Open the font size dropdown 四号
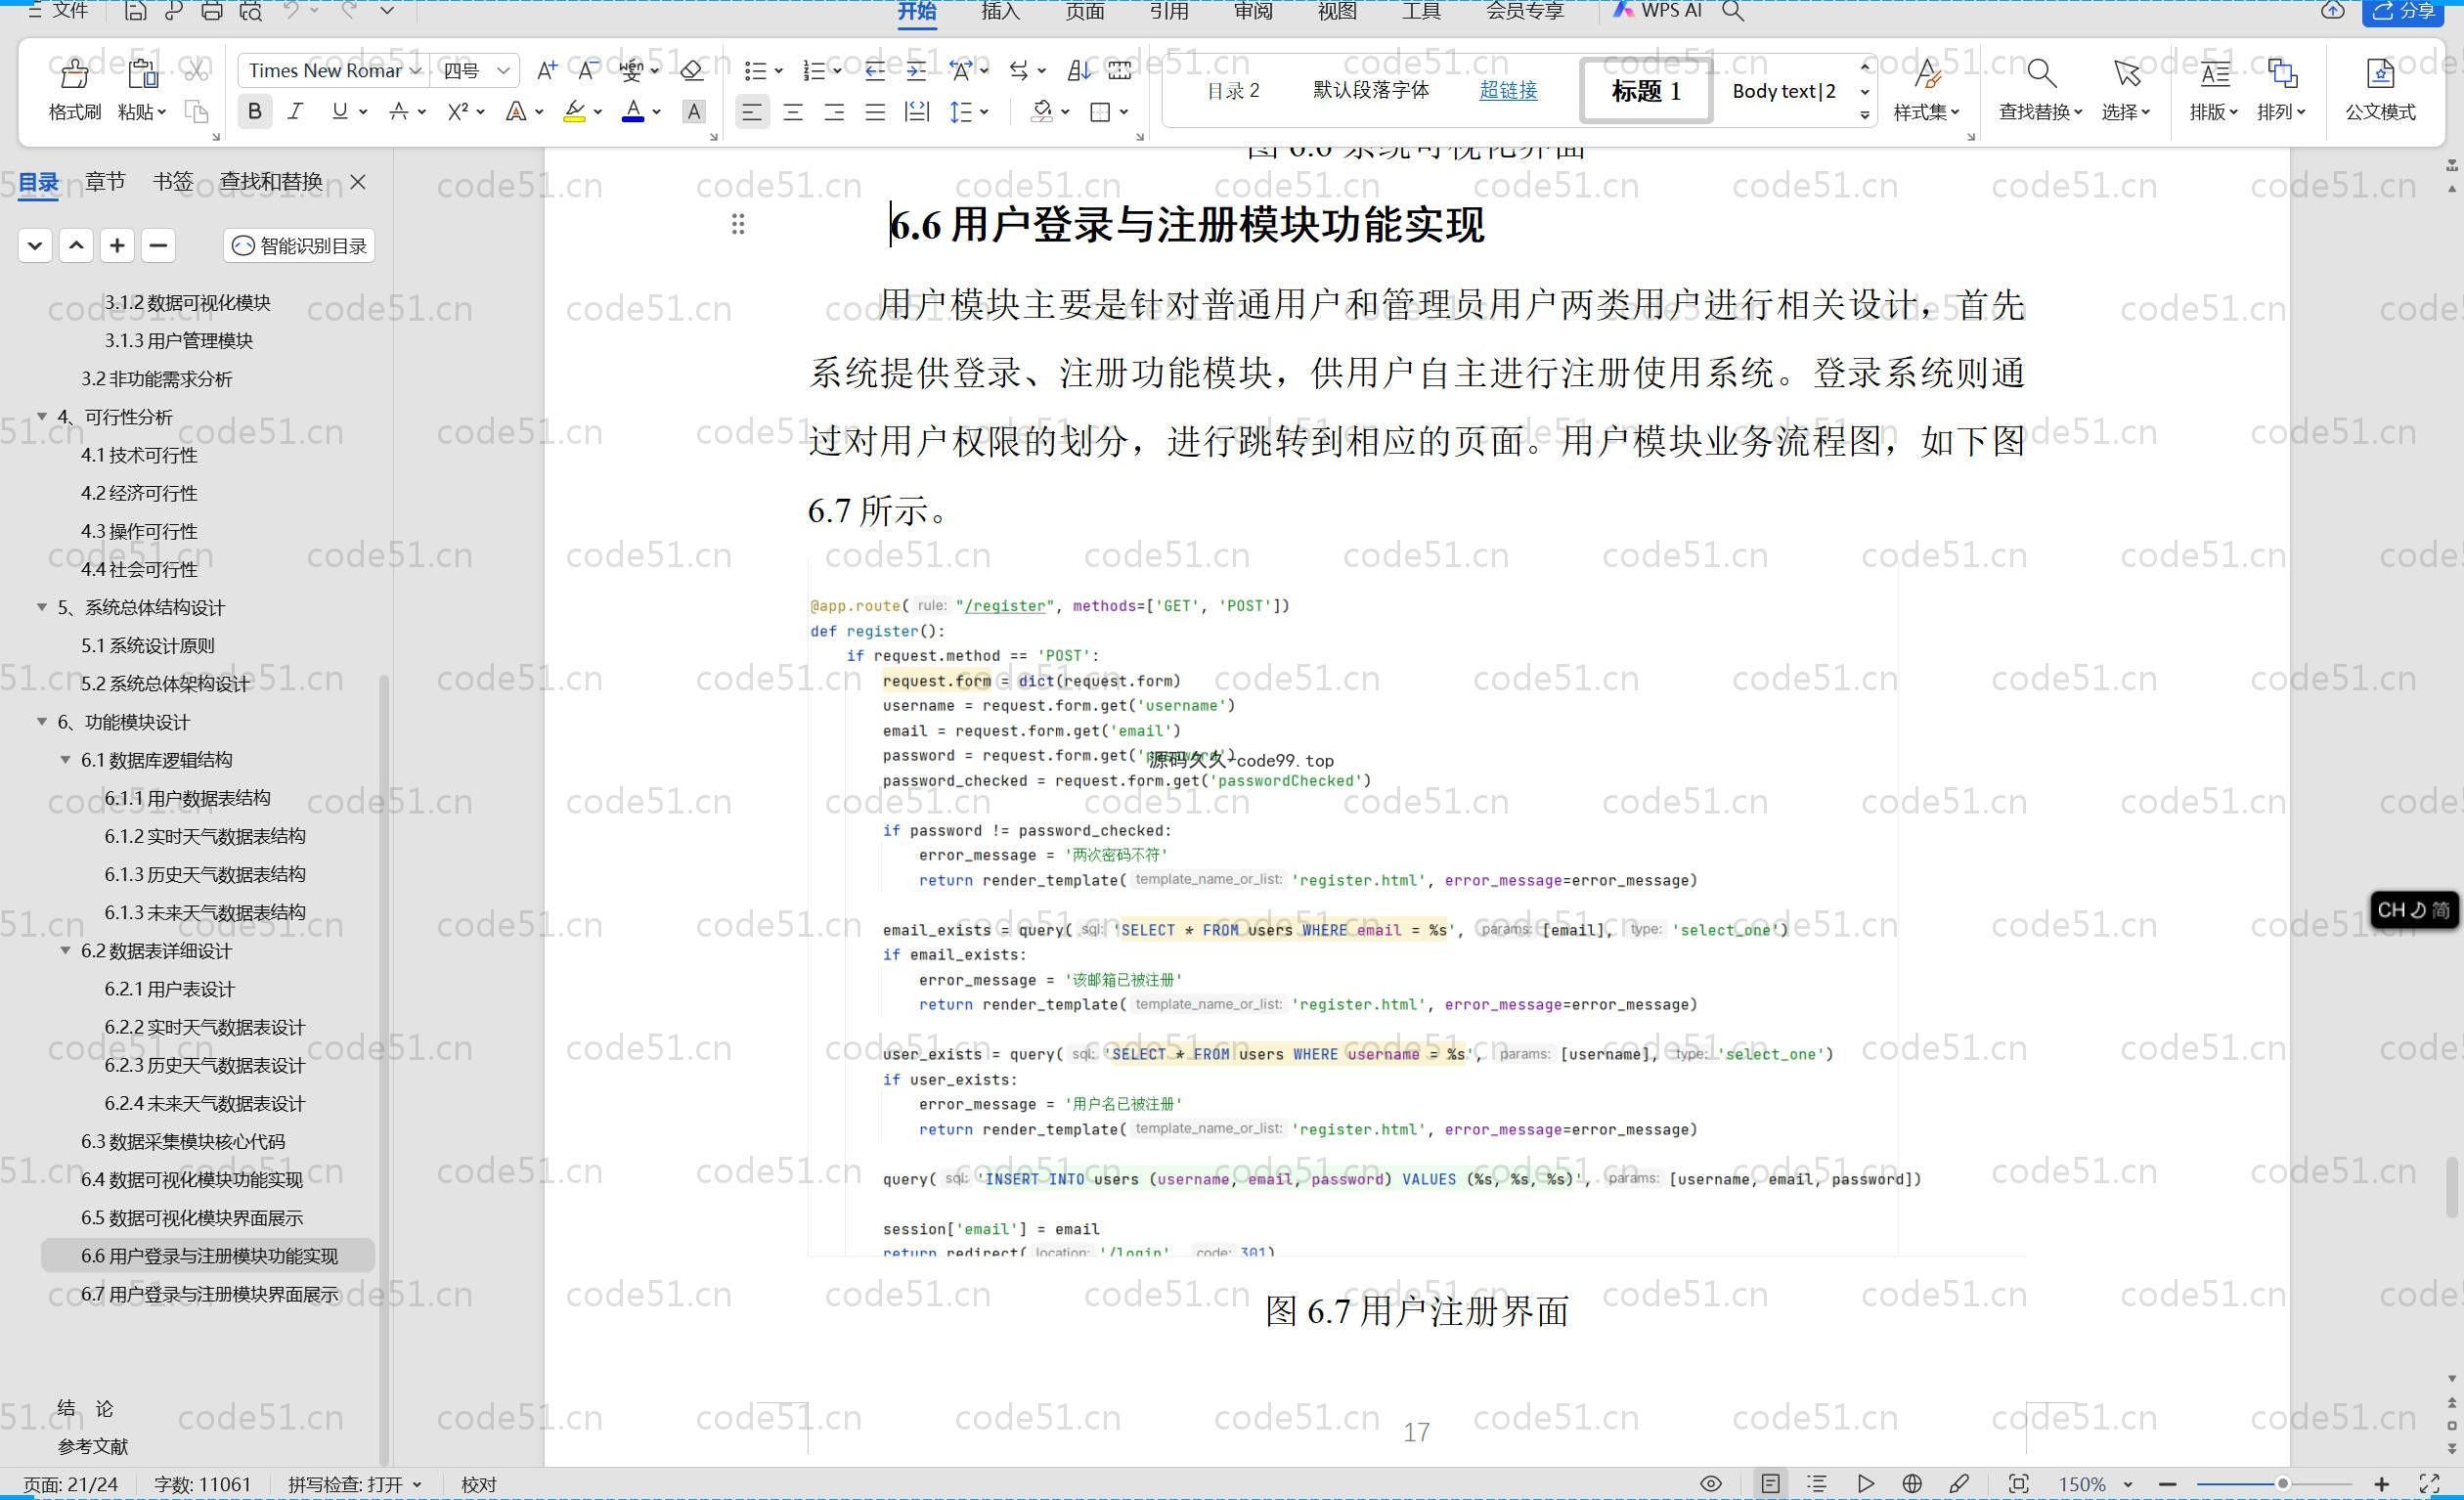This screenshot has width=2464, height=1500. click(x=504, y=70)
